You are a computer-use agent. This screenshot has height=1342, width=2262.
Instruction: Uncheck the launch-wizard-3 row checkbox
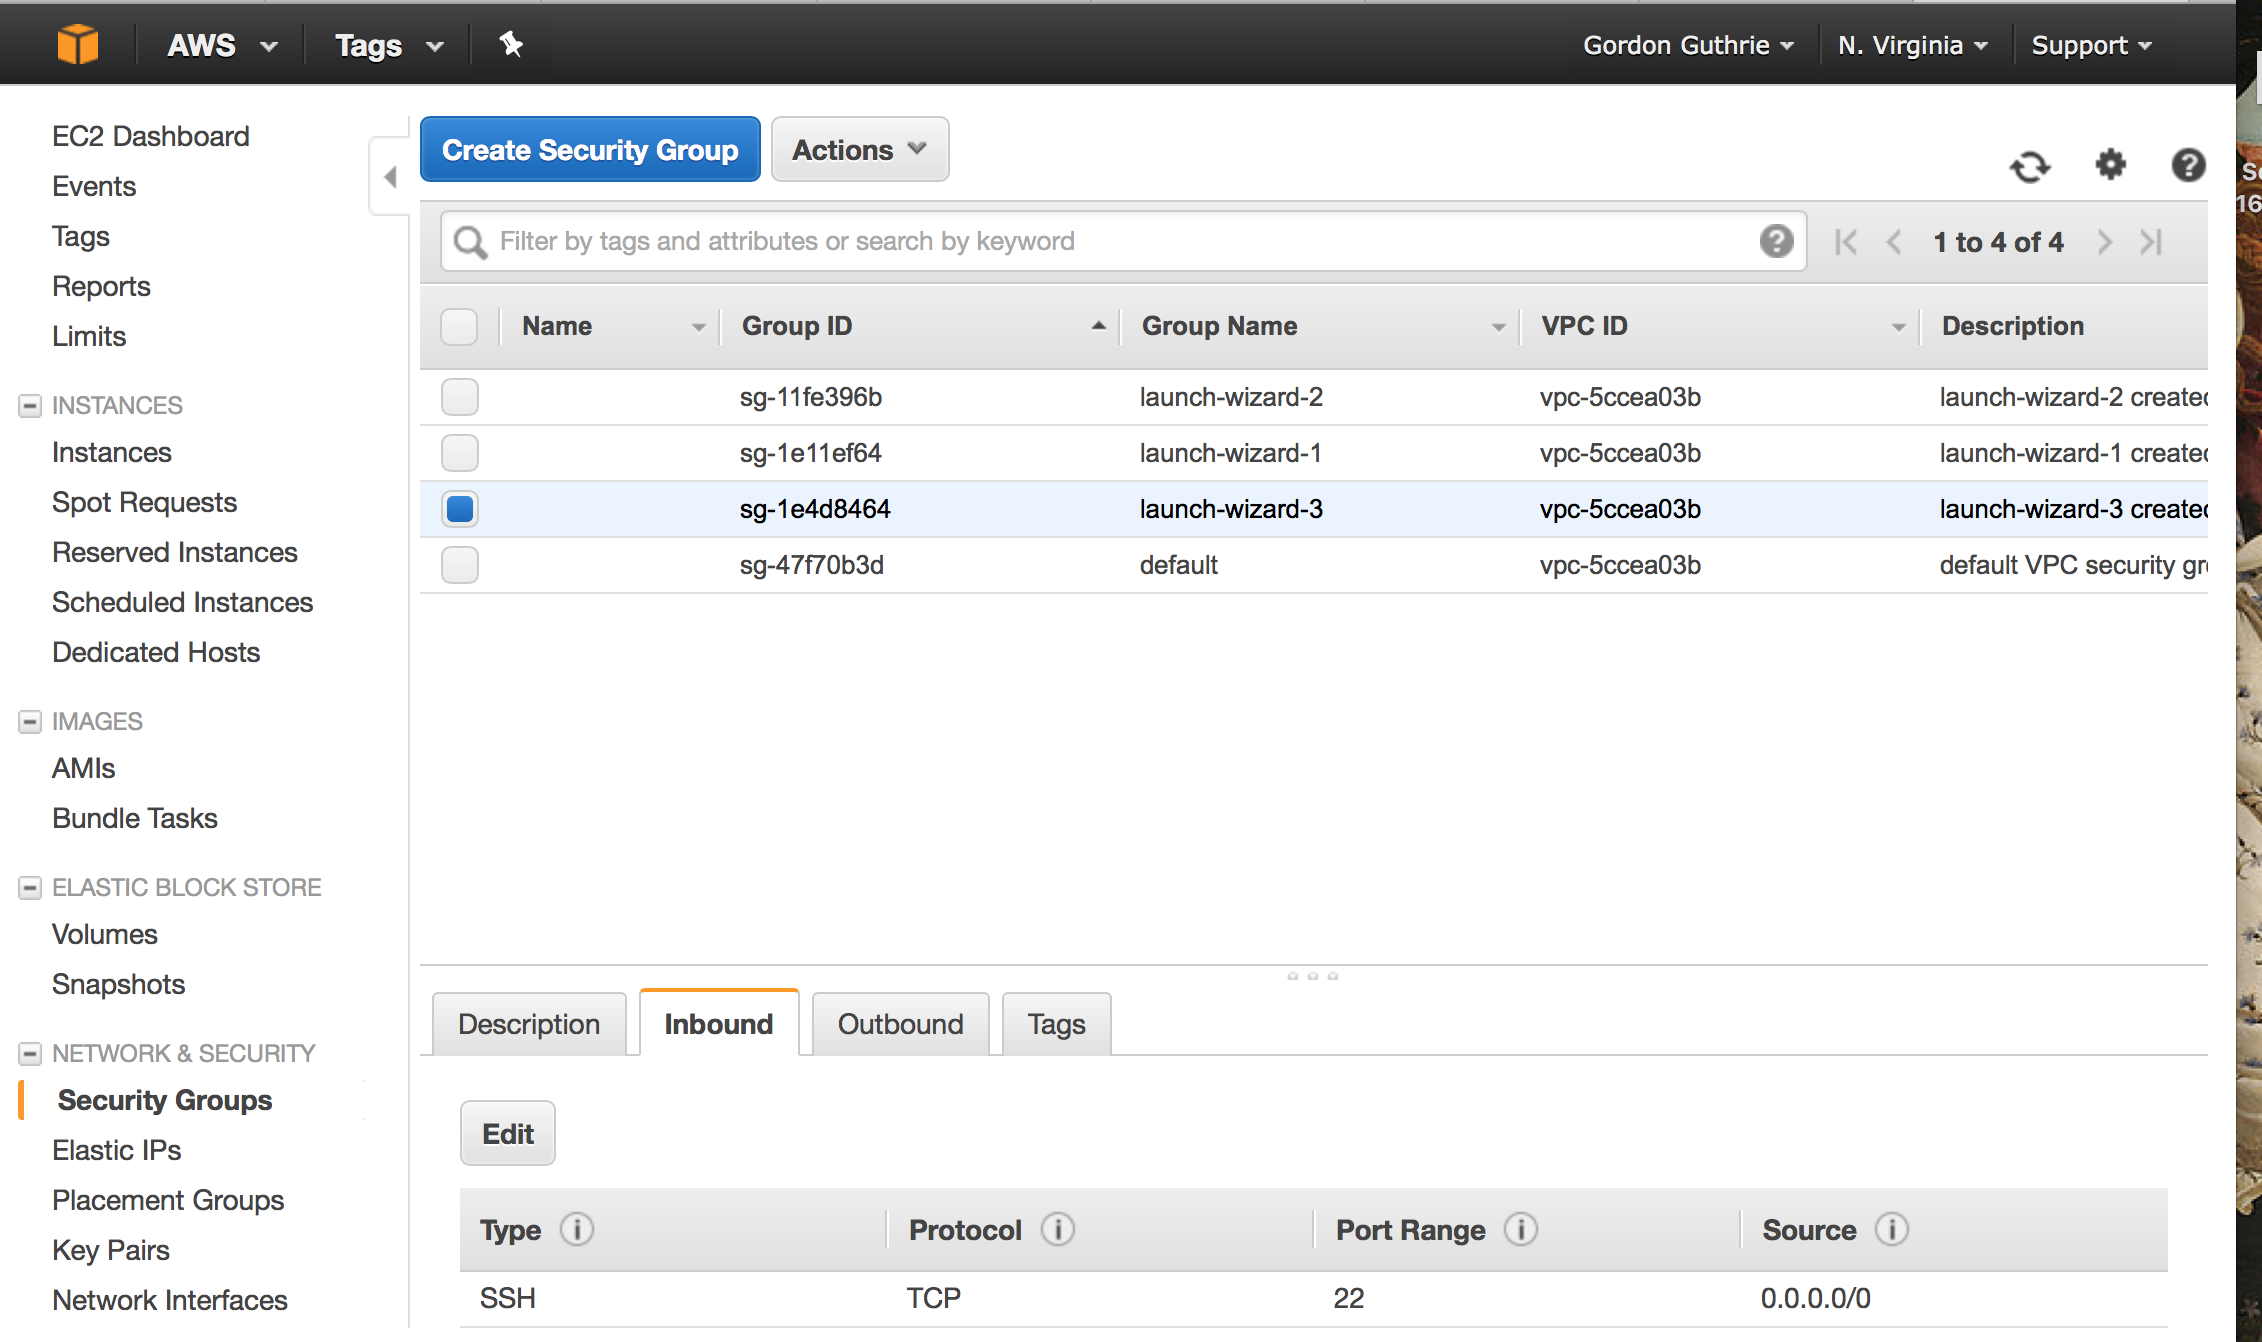pos(460,509)
